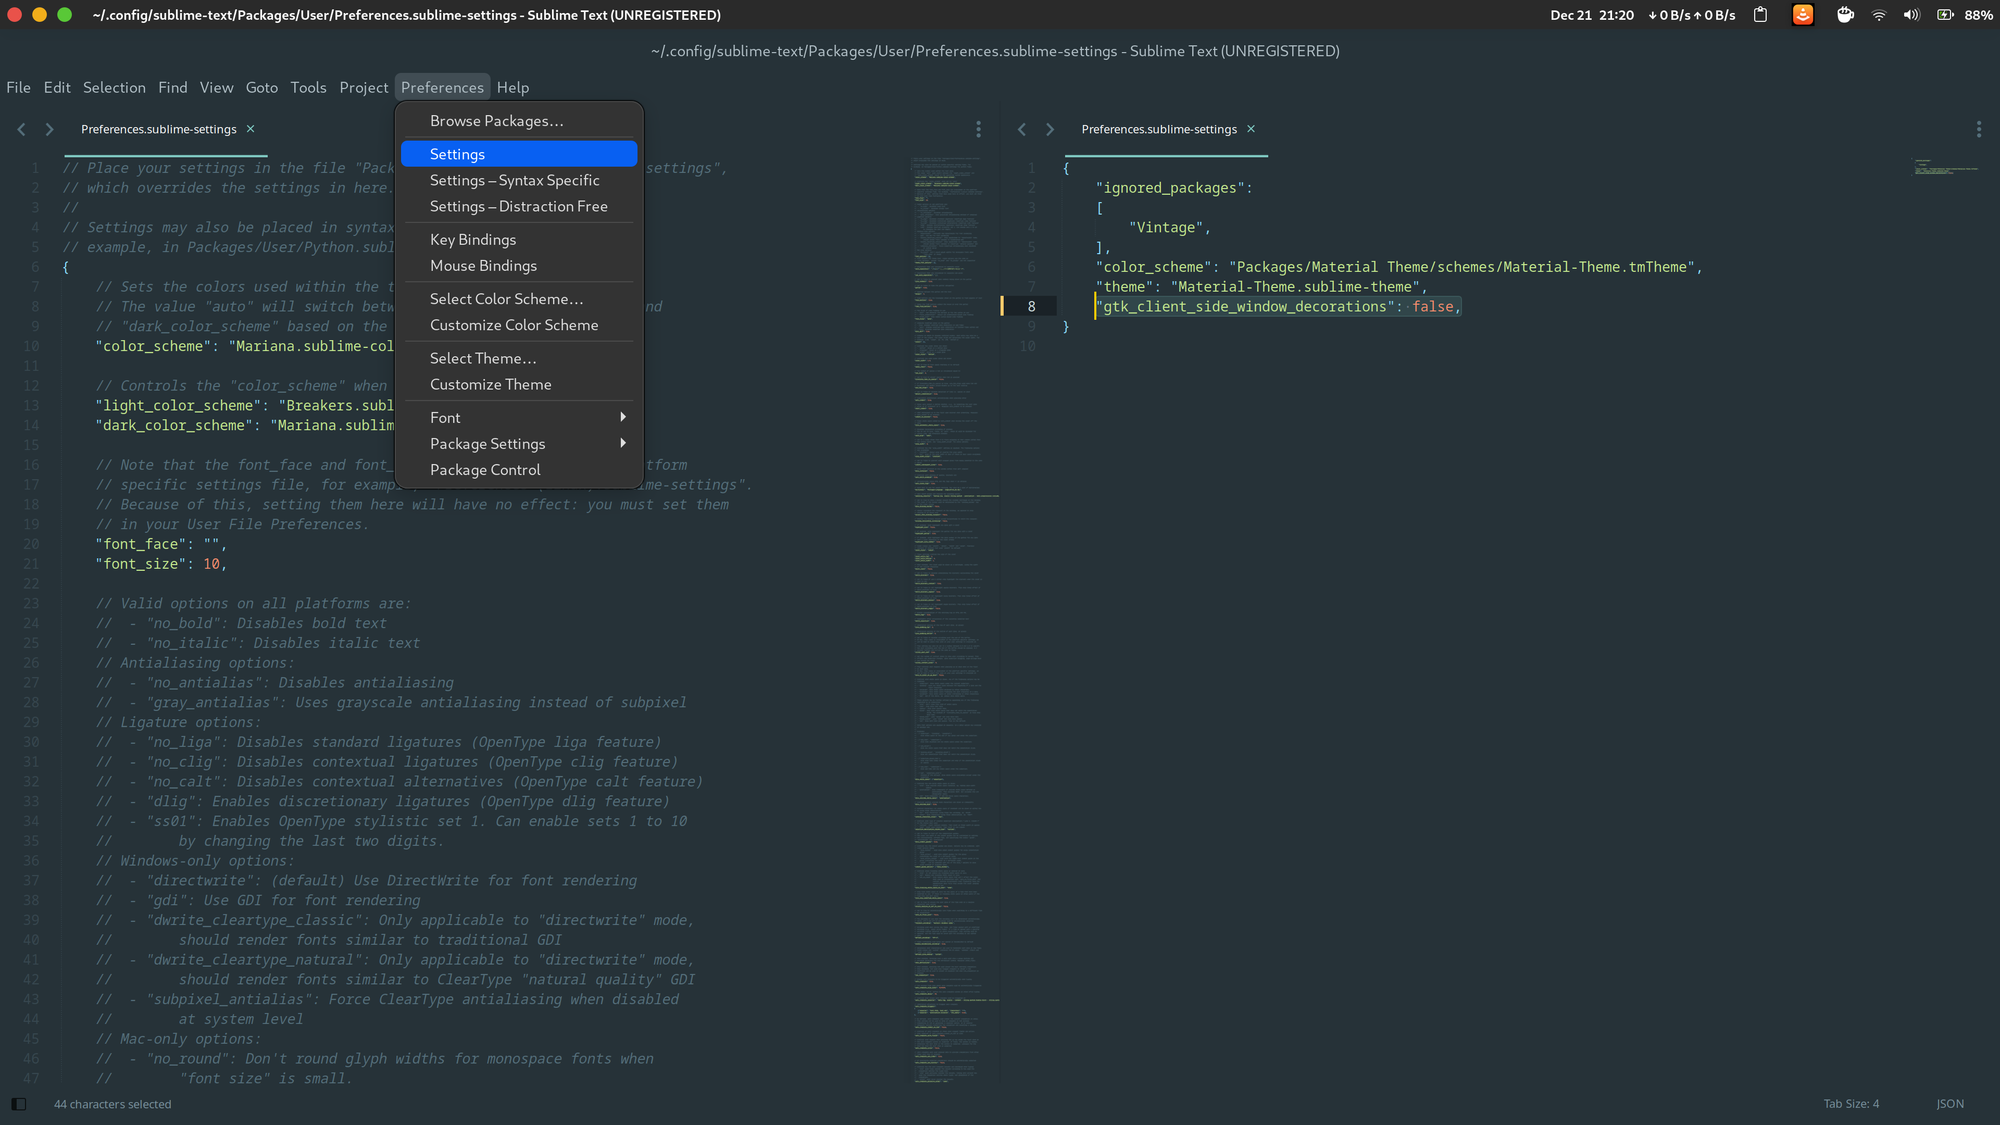
Task: Open left pane tab options menu
Action: click(x=978, y=129)
